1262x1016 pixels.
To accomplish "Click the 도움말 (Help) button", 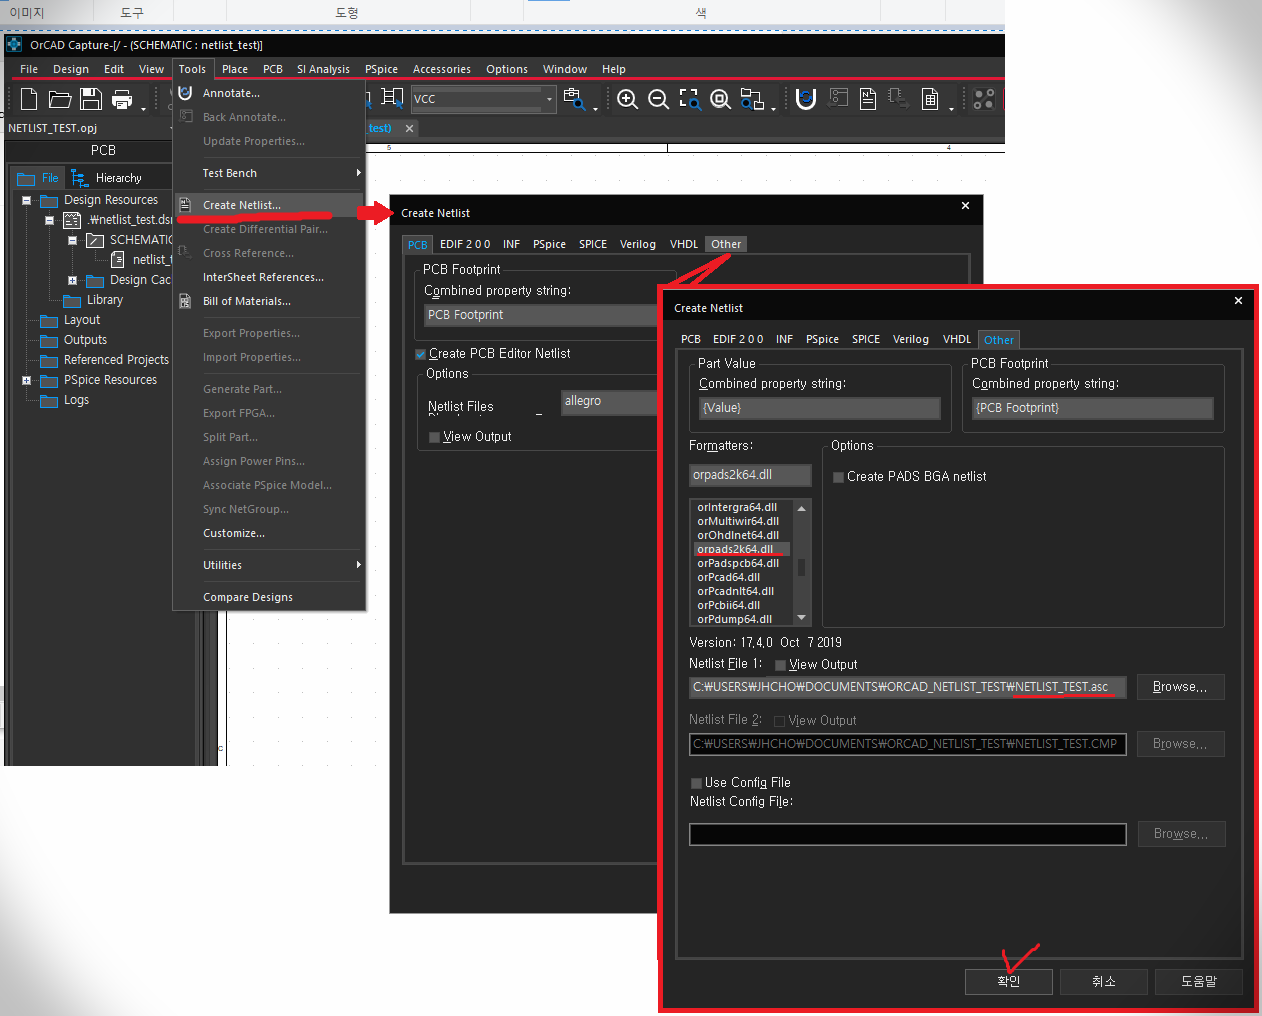I will tap(1198, 982).
